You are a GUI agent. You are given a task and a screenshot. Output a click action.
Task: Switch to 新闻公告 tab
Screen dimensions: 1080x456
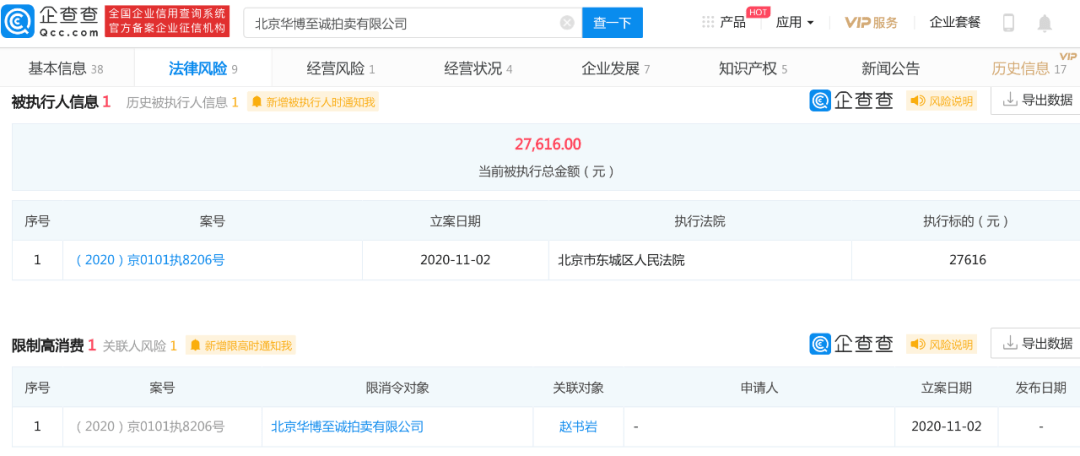click(891, 68)
